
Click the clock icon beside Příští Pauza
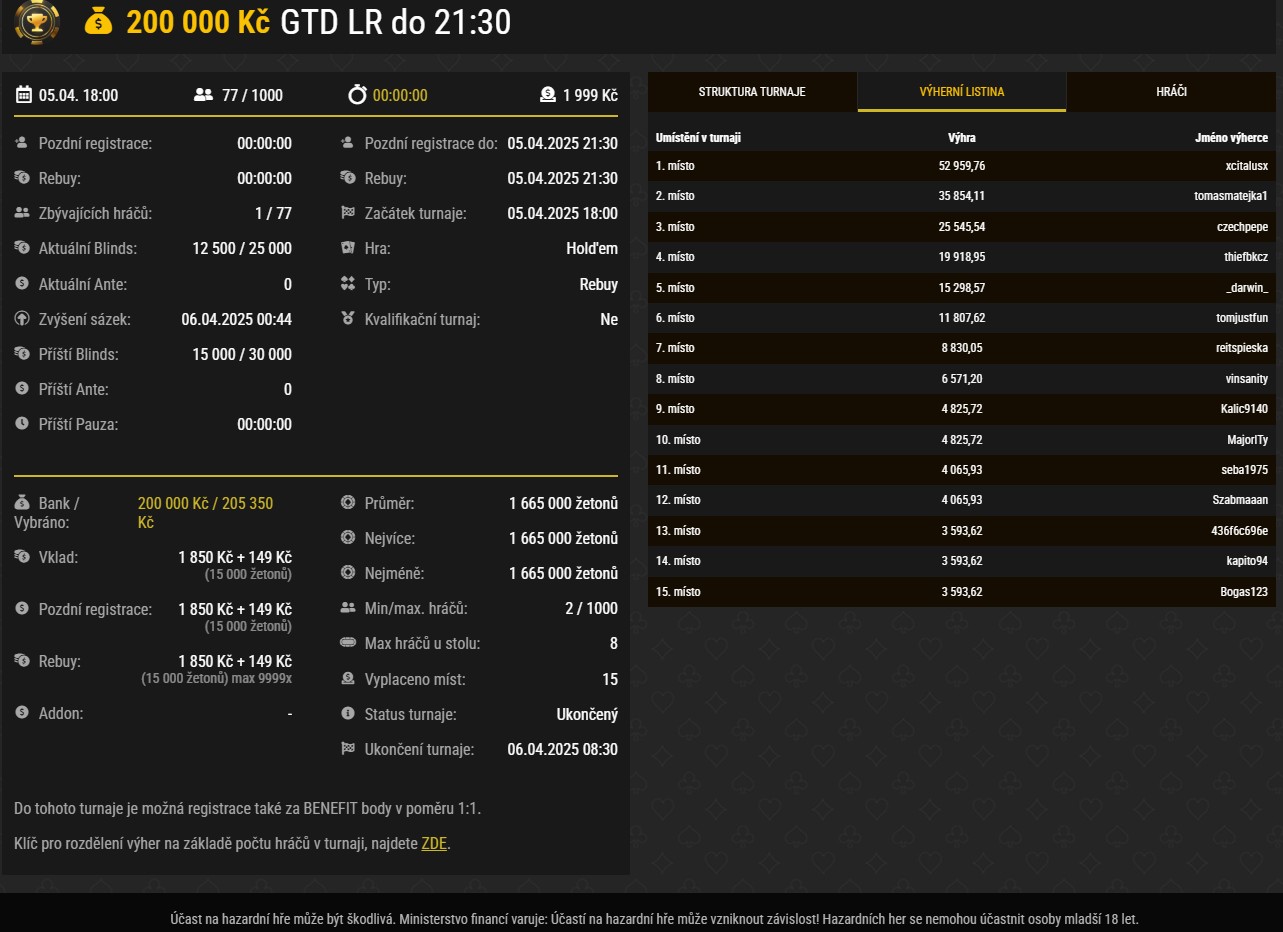22,424
